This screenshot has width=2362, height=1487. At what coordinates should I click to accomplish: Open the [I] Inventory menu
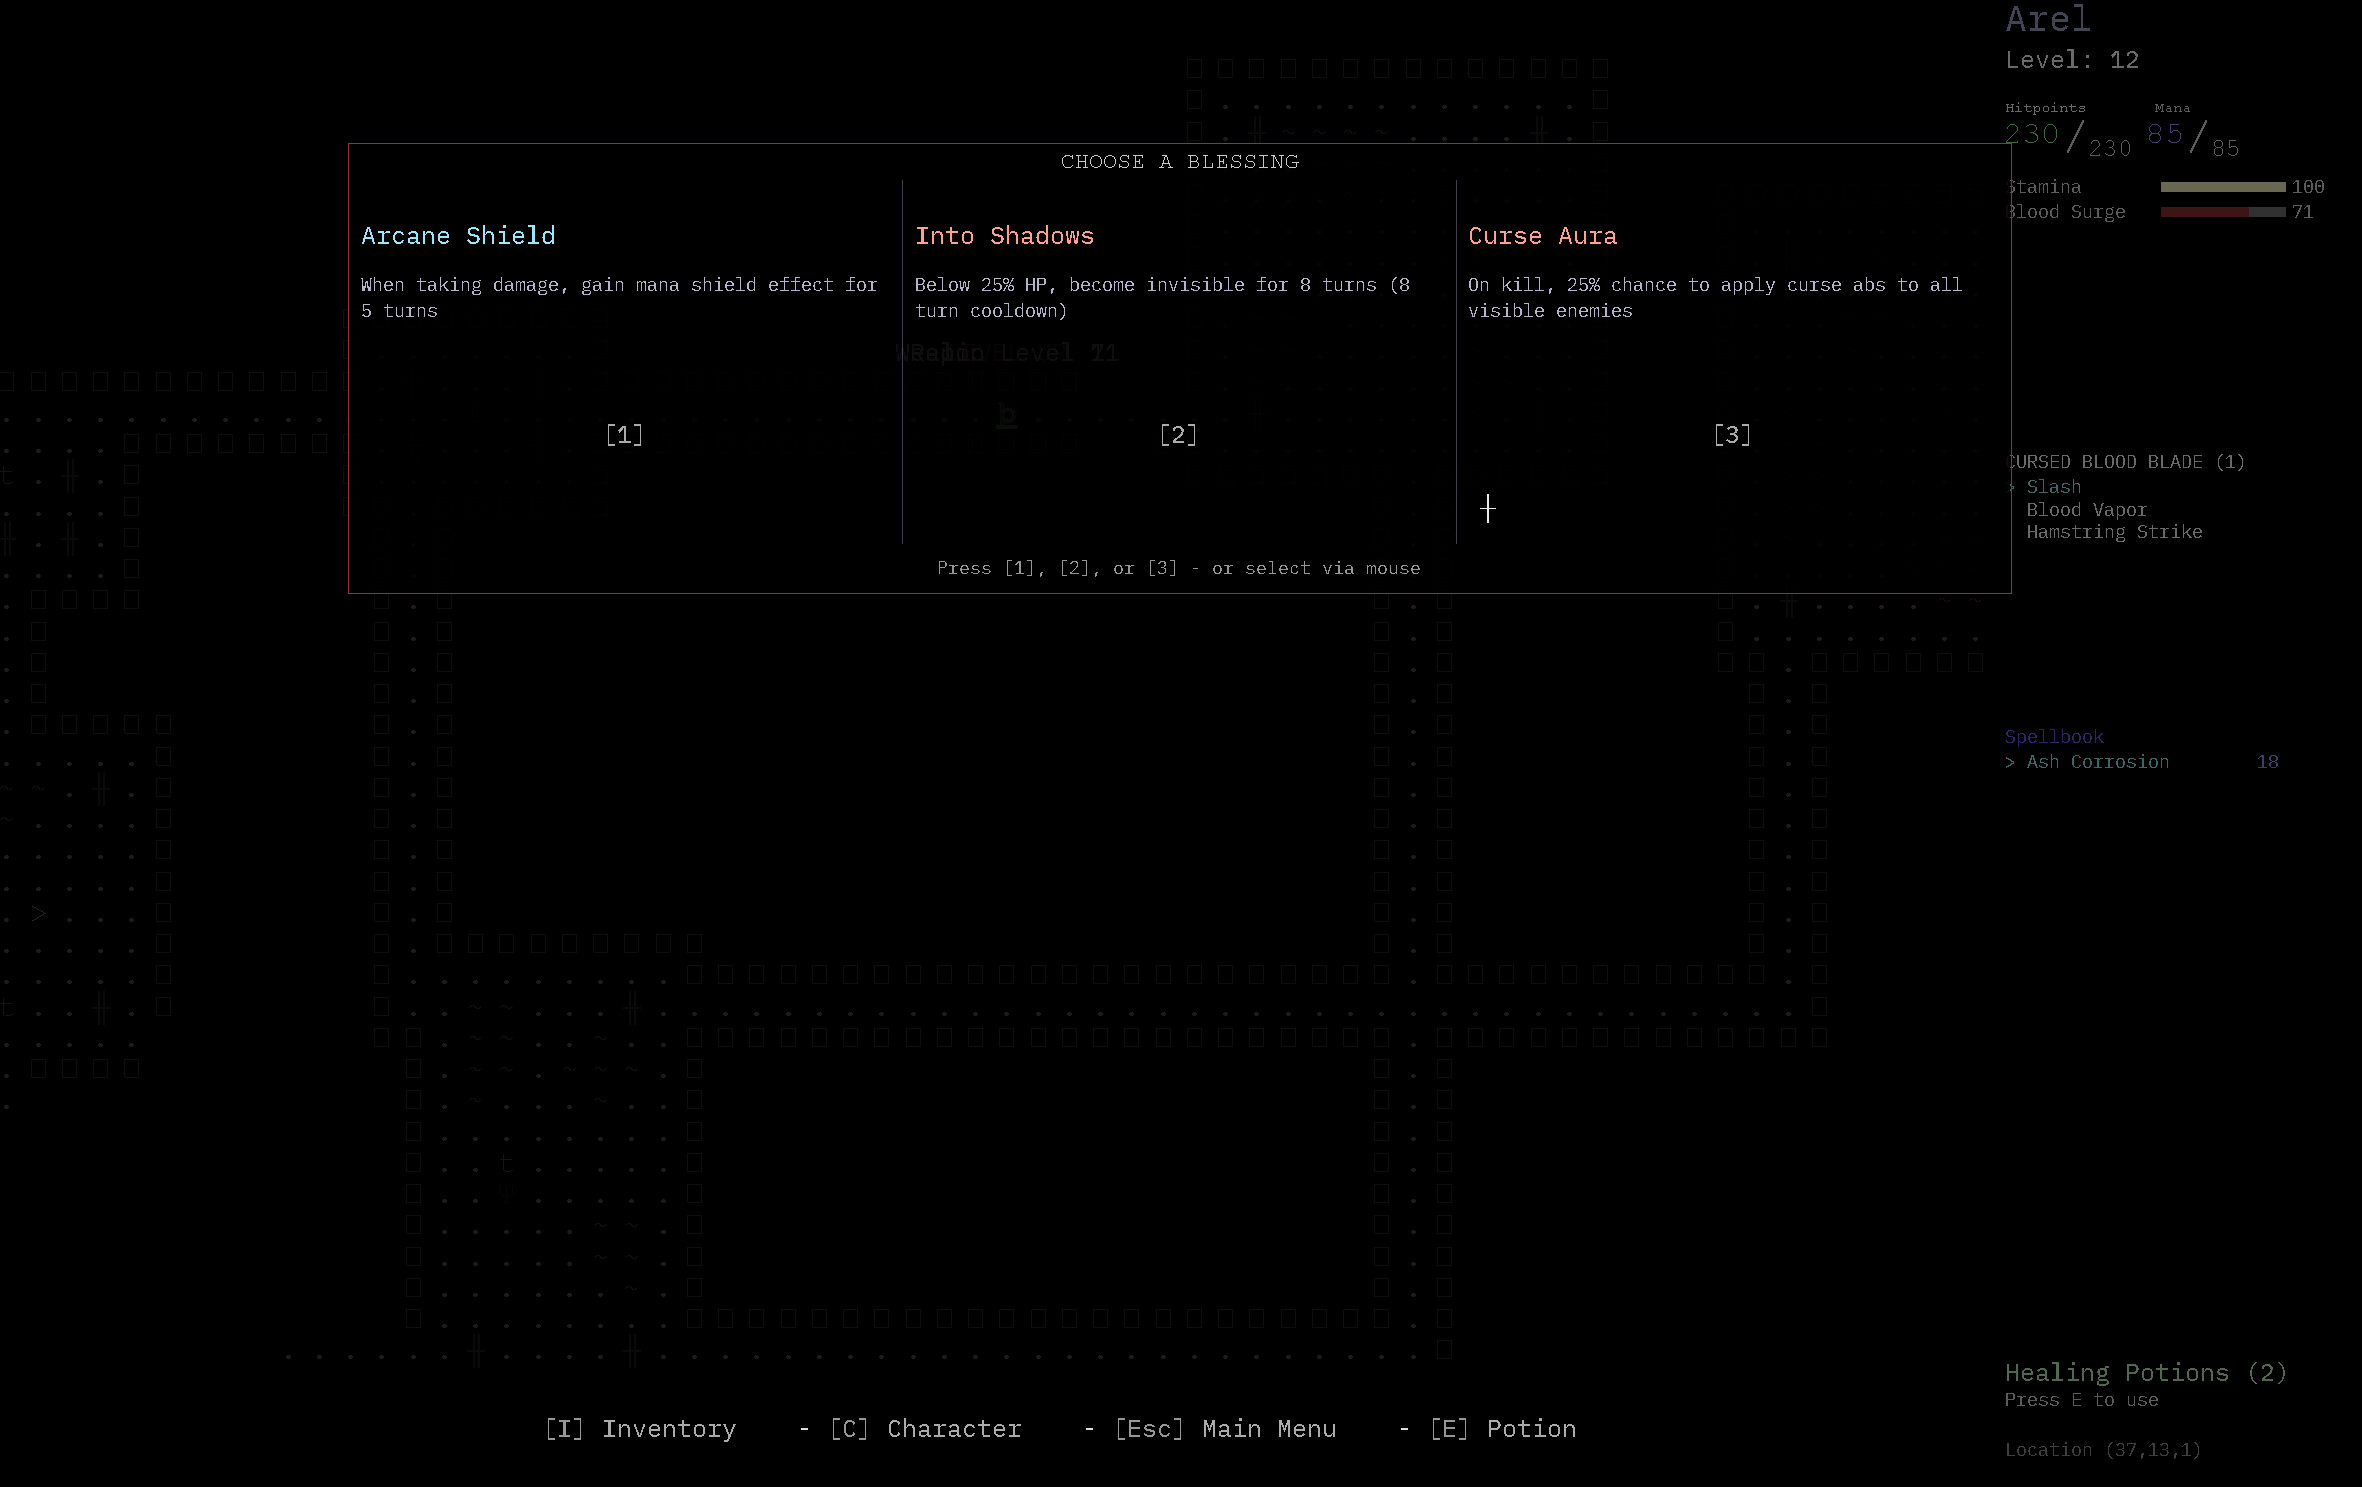pos(640,1429)
